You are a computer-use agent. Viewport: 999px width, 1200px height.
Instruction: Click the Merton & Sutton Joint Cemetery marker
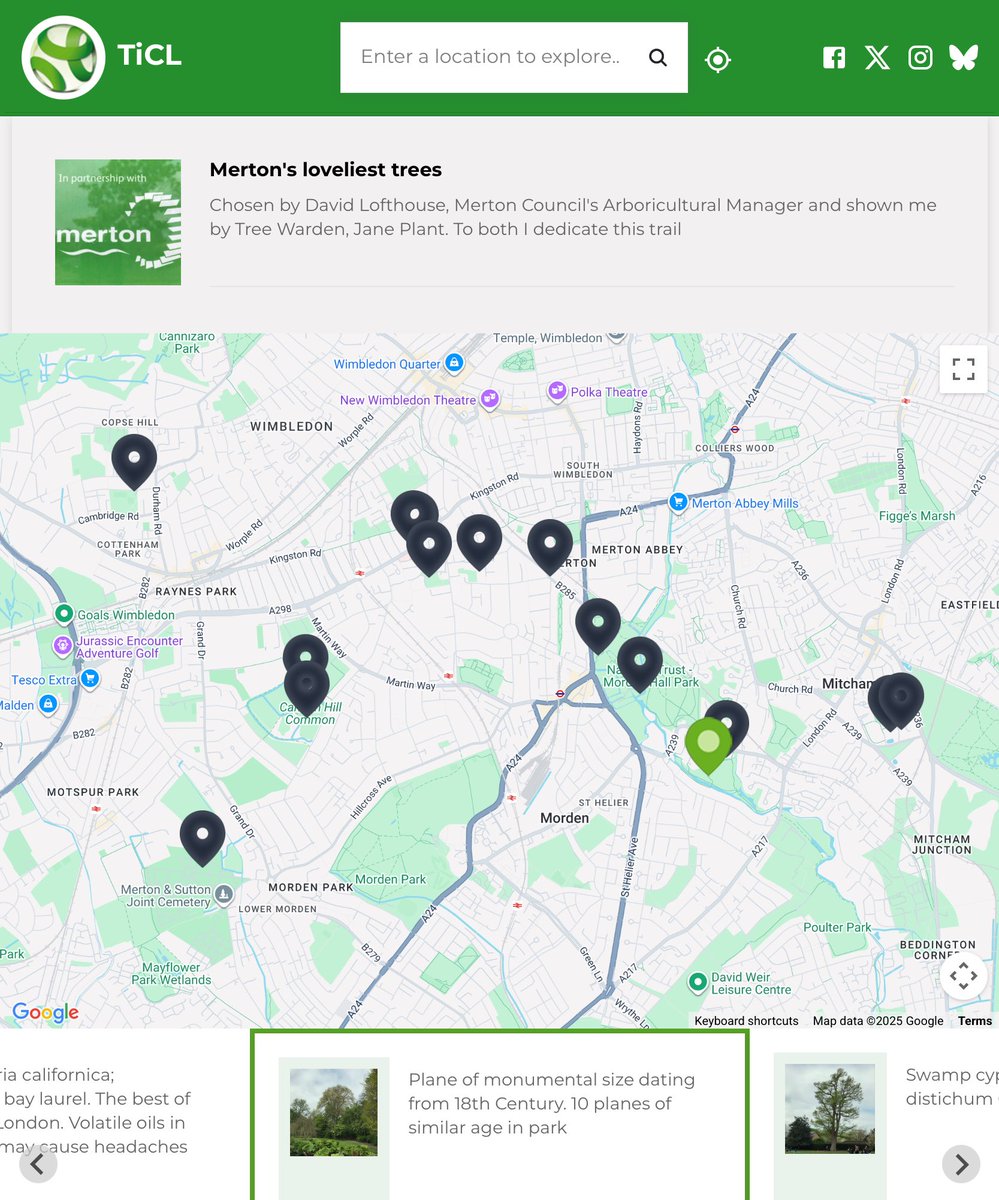[x=223, y=895]
